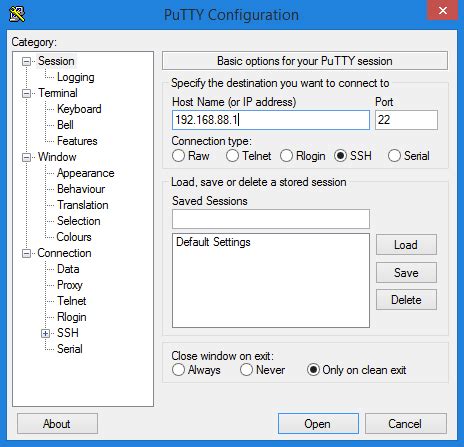Image resolution: width=464 pixels, height=447 pixels.
Task: Open the Session category
Action: coord(56,61)
